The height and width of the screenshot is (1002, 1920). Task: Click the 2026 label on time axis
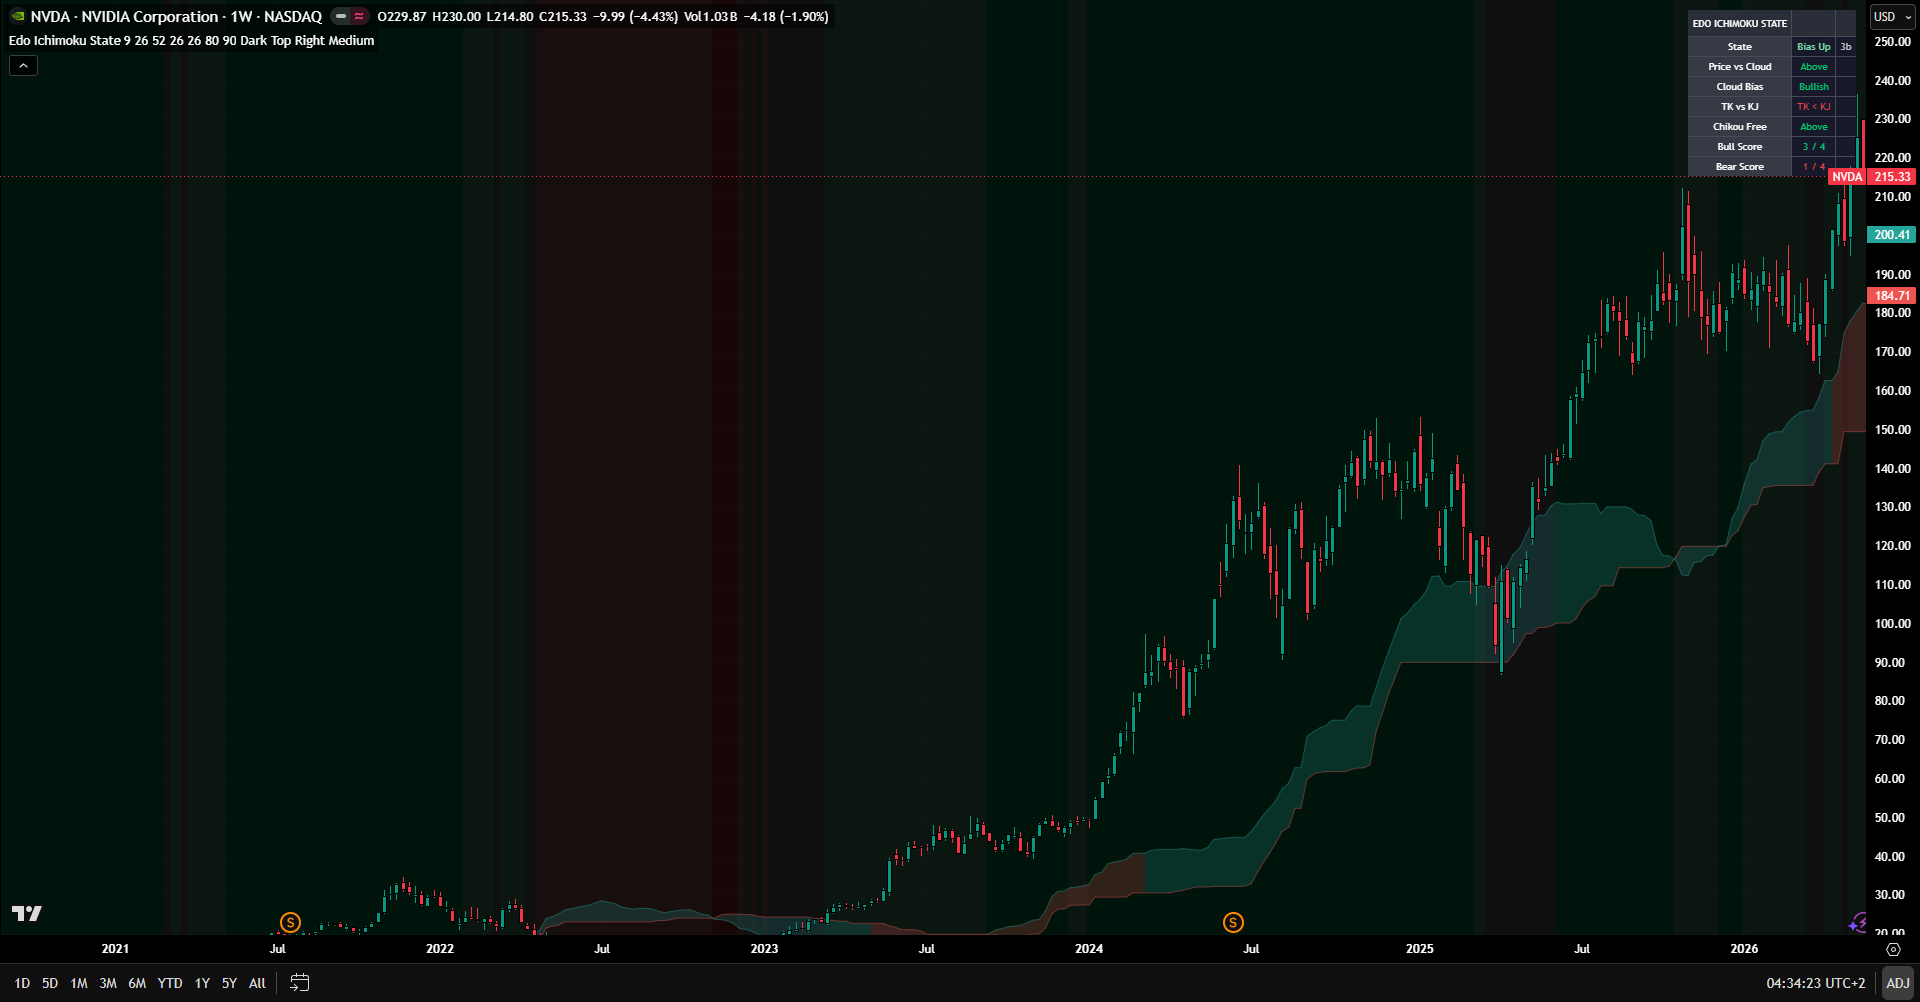pos(1744,949)
